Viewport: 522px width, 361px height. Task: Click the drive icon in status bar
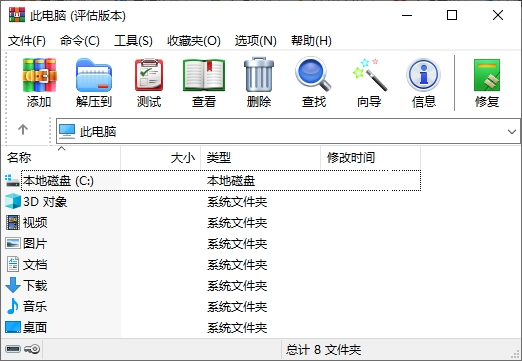(x=13, y=349)
